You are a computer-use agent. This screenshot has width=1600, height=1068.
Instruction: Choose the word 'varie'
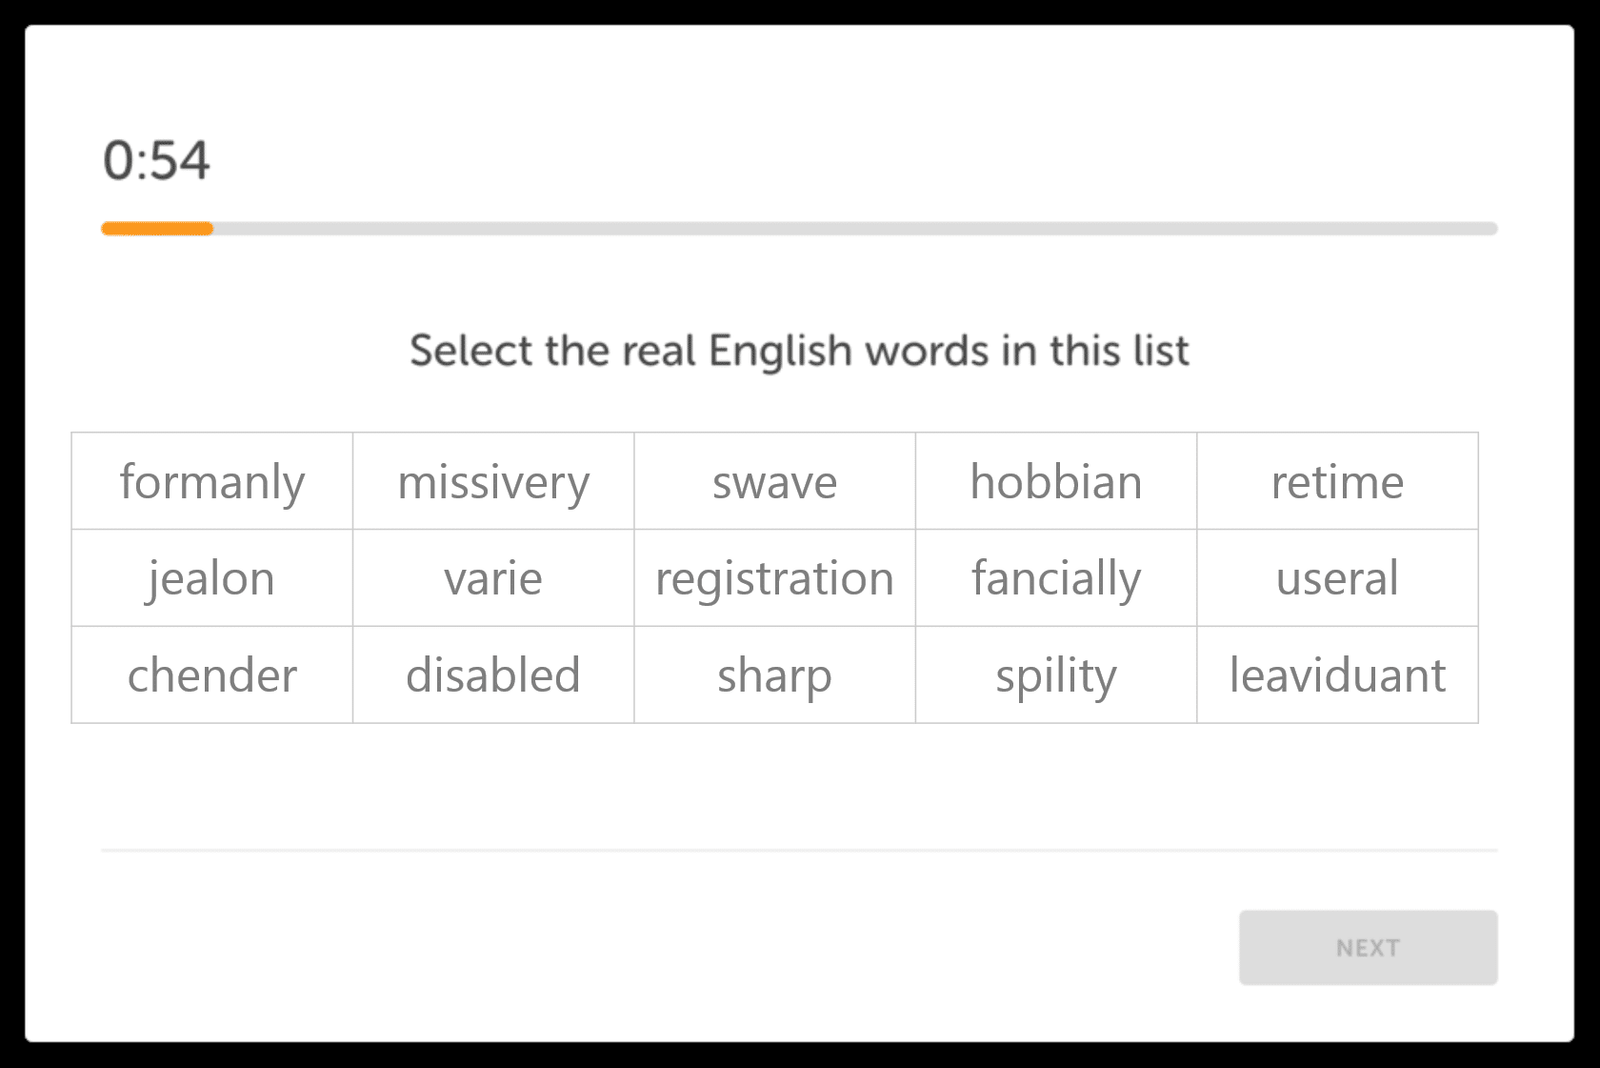(x=493, y=578)
